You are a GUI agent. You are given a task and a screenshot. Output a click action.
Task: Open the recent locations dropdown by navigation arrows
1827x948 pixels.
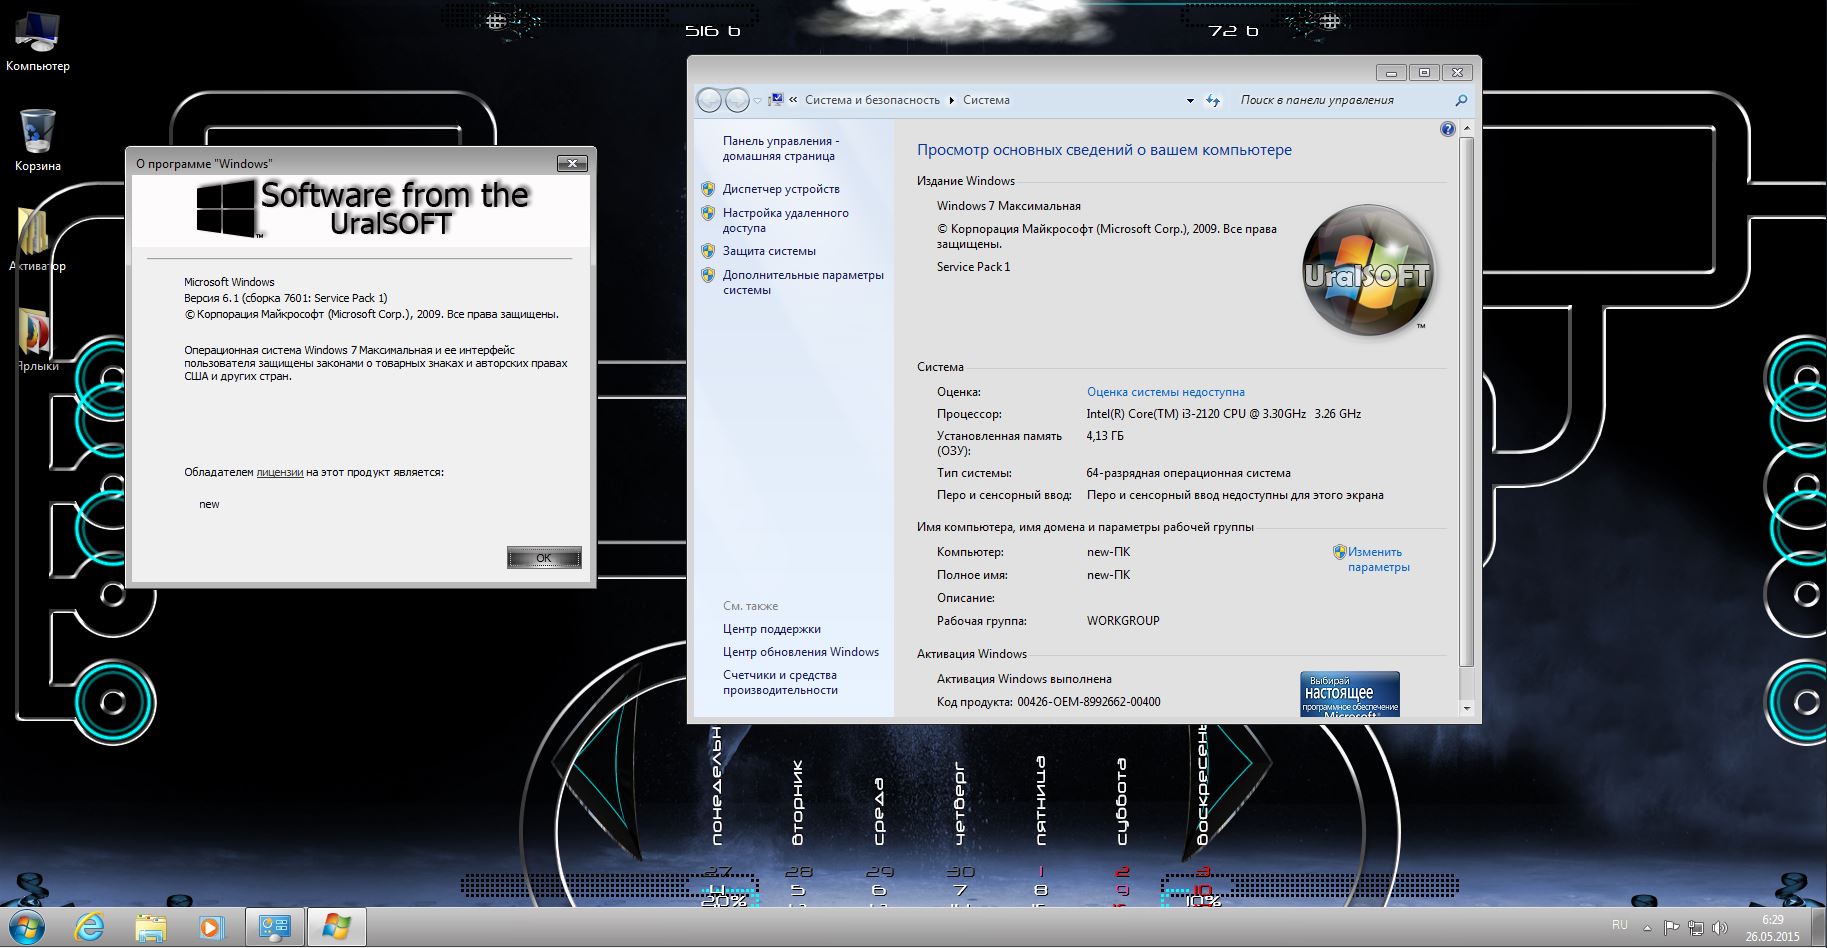[x=757, y=101]
